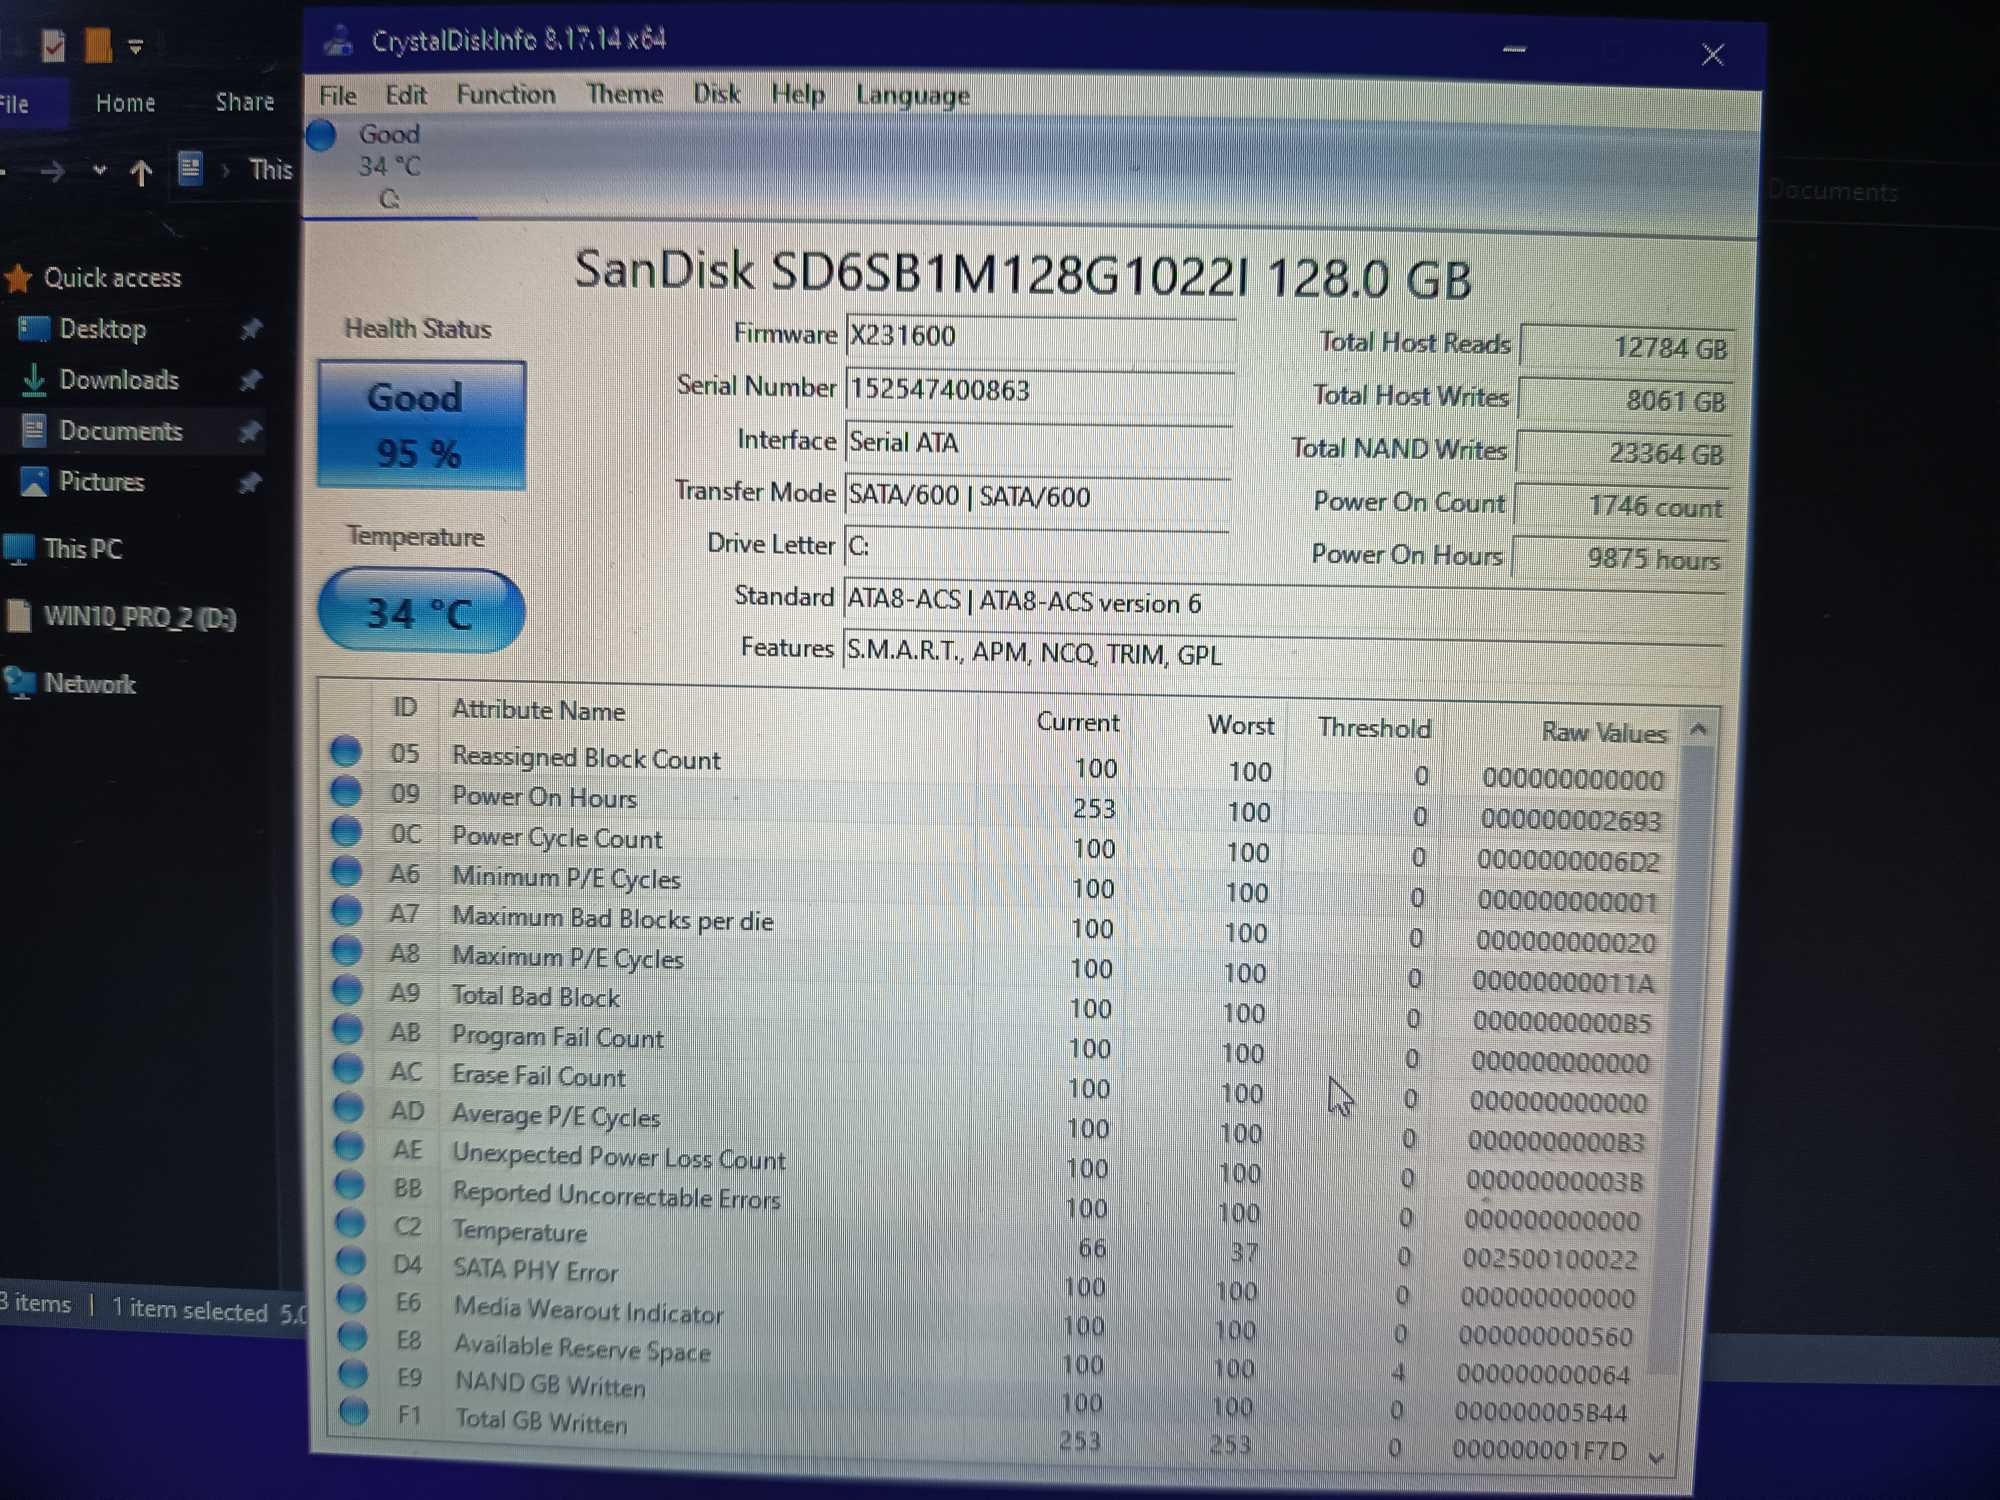Image resolution: width=2000 pixels, height=1500 pixels.
Task: Open the Help menu
Action: [797, 95]
